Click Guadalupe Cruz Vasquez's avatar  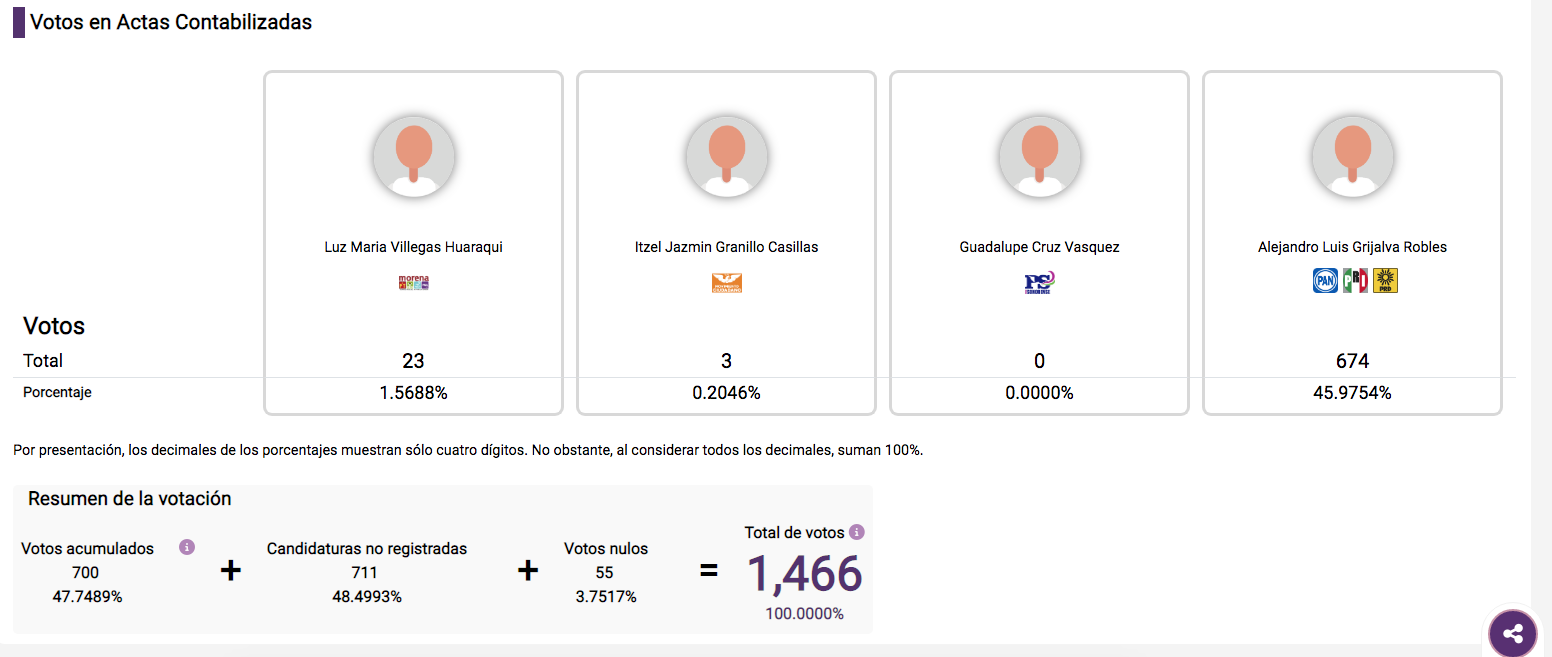click(x=1040, y=155)
